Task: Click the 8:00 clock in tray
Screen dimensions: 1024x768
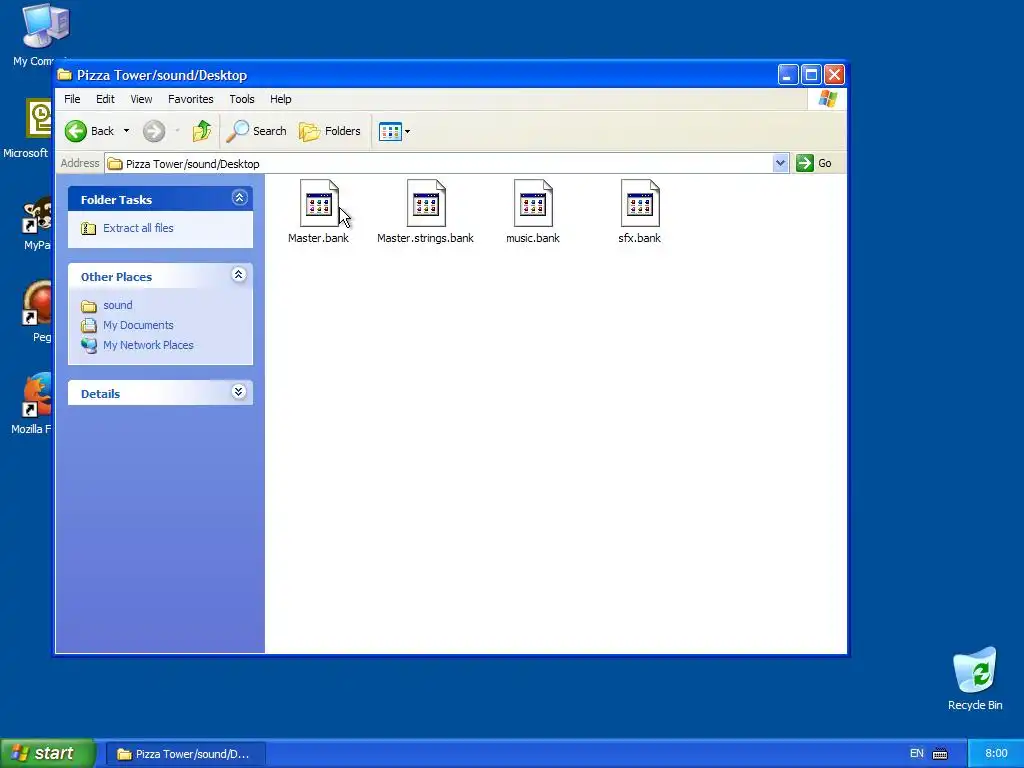Action: pyautogui.click(x=997, y=754)
